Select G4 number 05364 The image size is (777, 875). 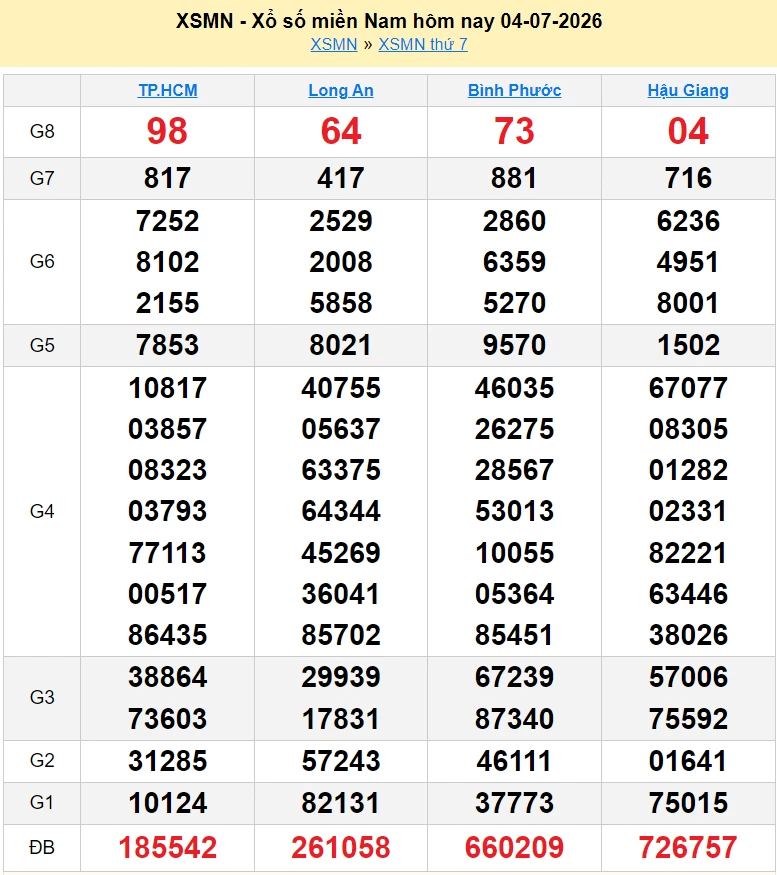coord(514,594)
